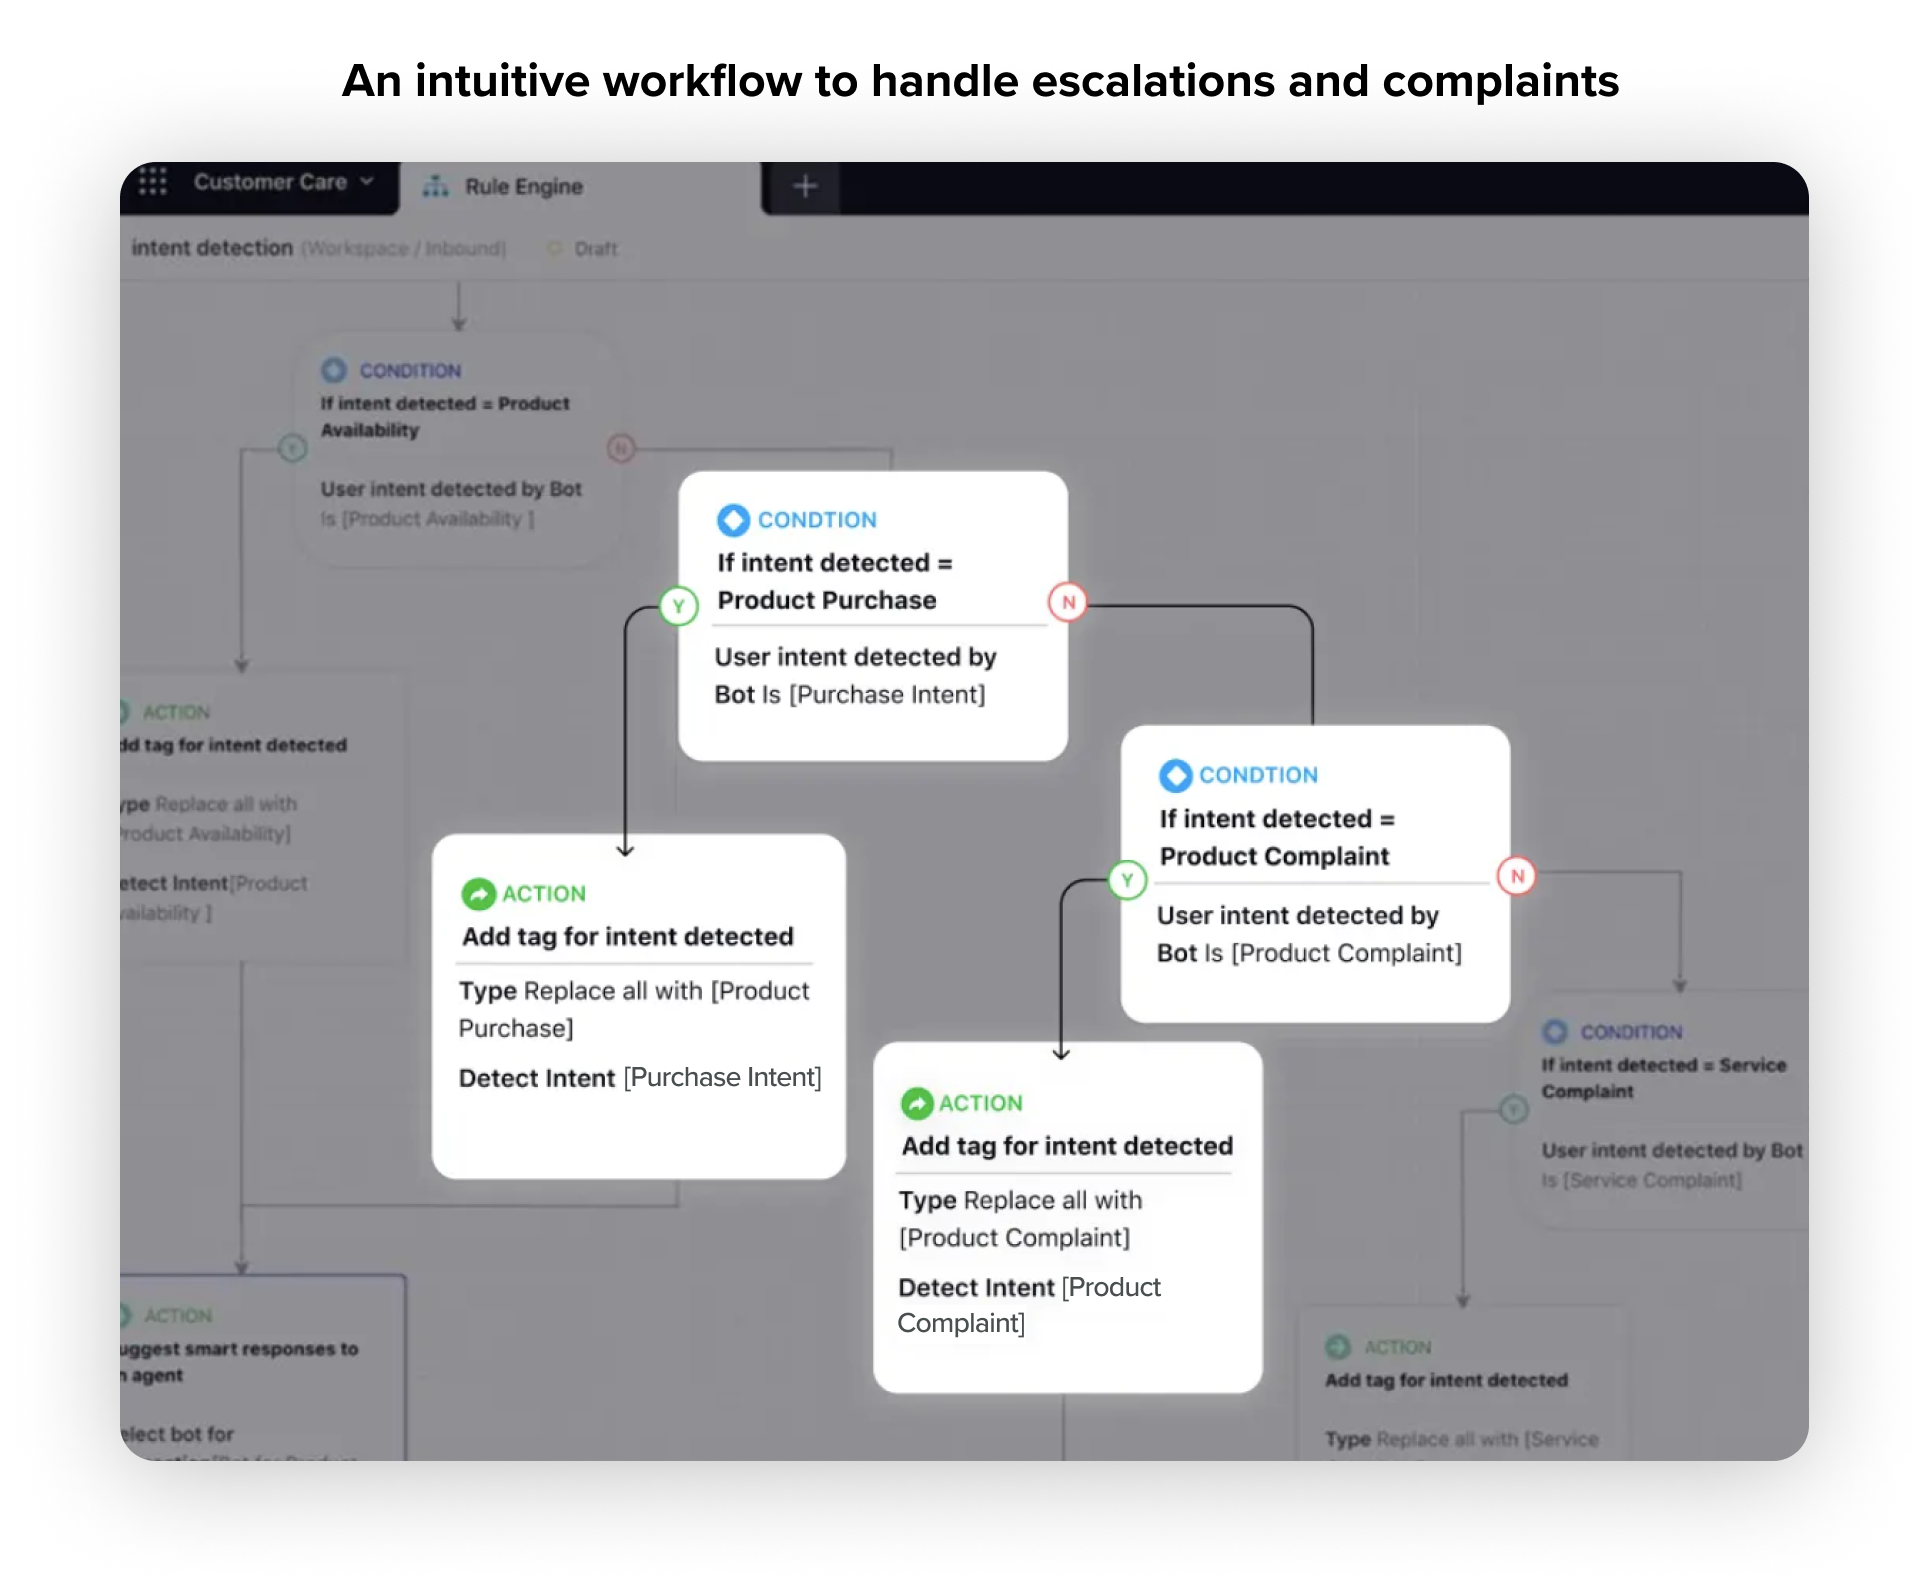Click the Workspace / Inbound breadcrumb
The image size is (1929, 1593).
[x=404, y=249]
